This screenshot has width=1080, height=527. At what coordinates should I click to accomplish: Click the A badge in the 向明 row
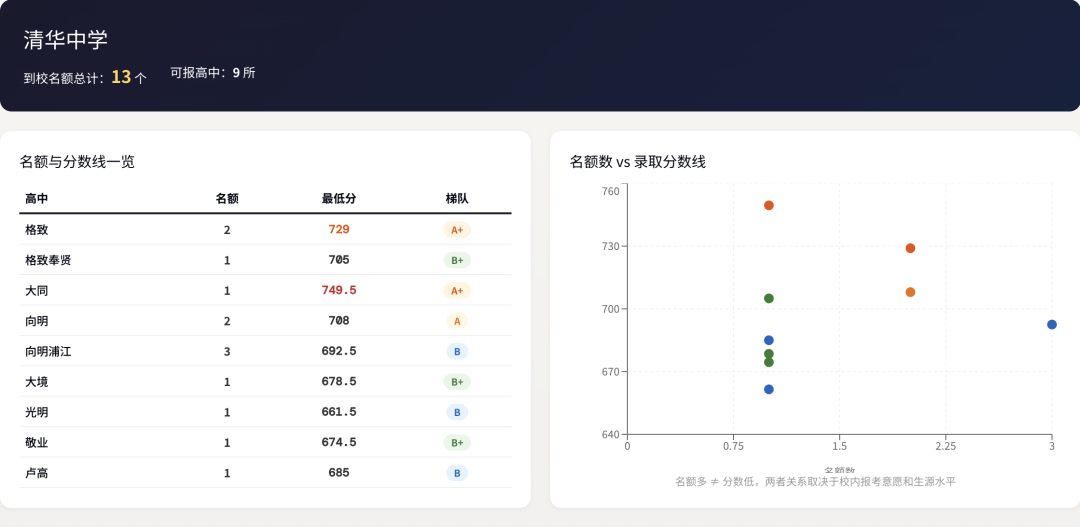pos(457,321)
